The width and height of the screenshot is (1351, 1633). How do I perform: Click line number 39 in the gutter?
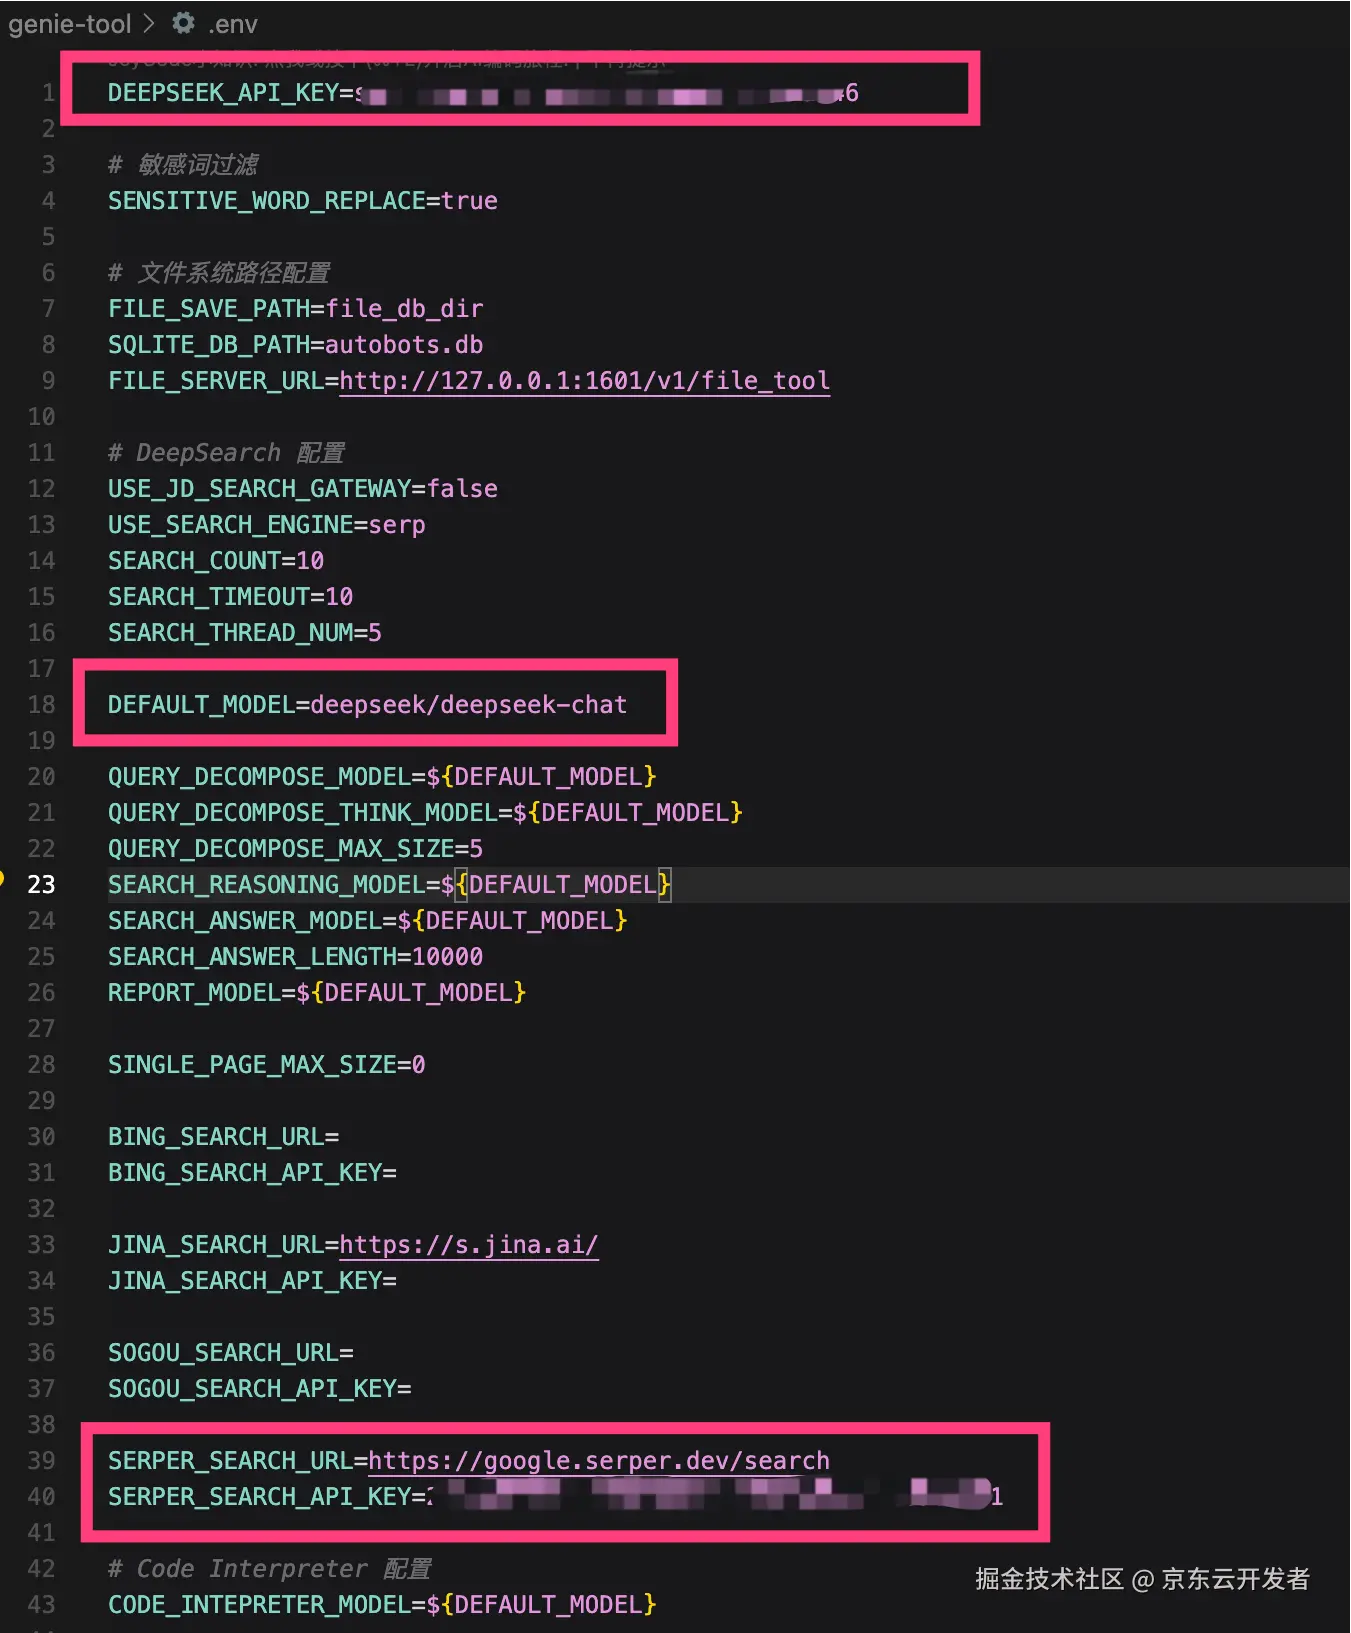(41, 1461)
